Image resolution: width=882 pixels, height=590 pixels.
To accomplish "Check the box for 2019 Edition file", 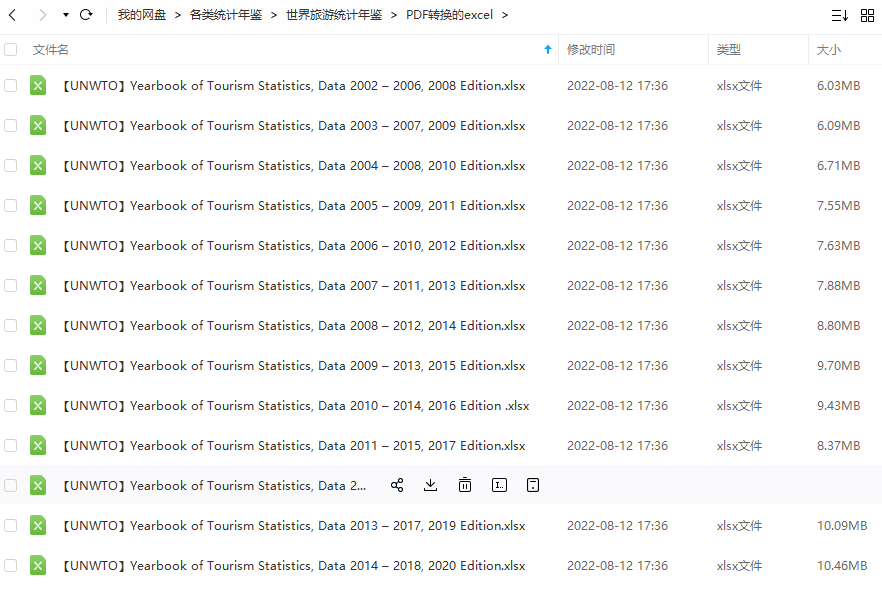I will 11,525.
